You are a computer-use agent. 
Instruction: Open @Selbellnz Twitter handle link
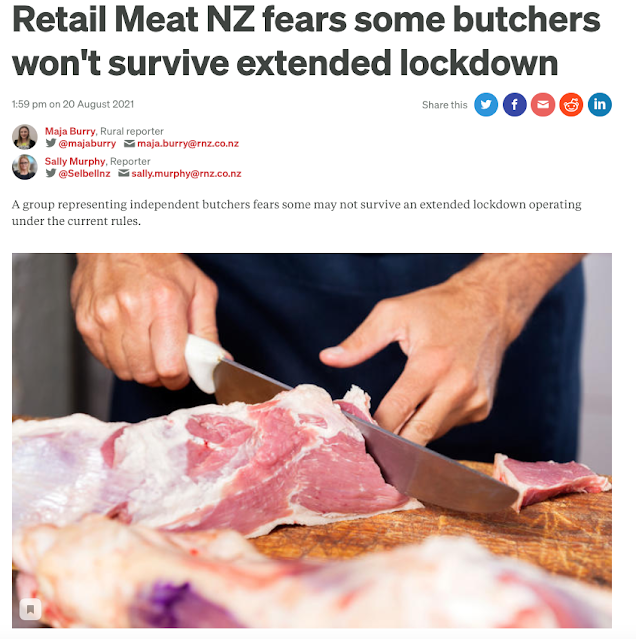click(84, 174)
